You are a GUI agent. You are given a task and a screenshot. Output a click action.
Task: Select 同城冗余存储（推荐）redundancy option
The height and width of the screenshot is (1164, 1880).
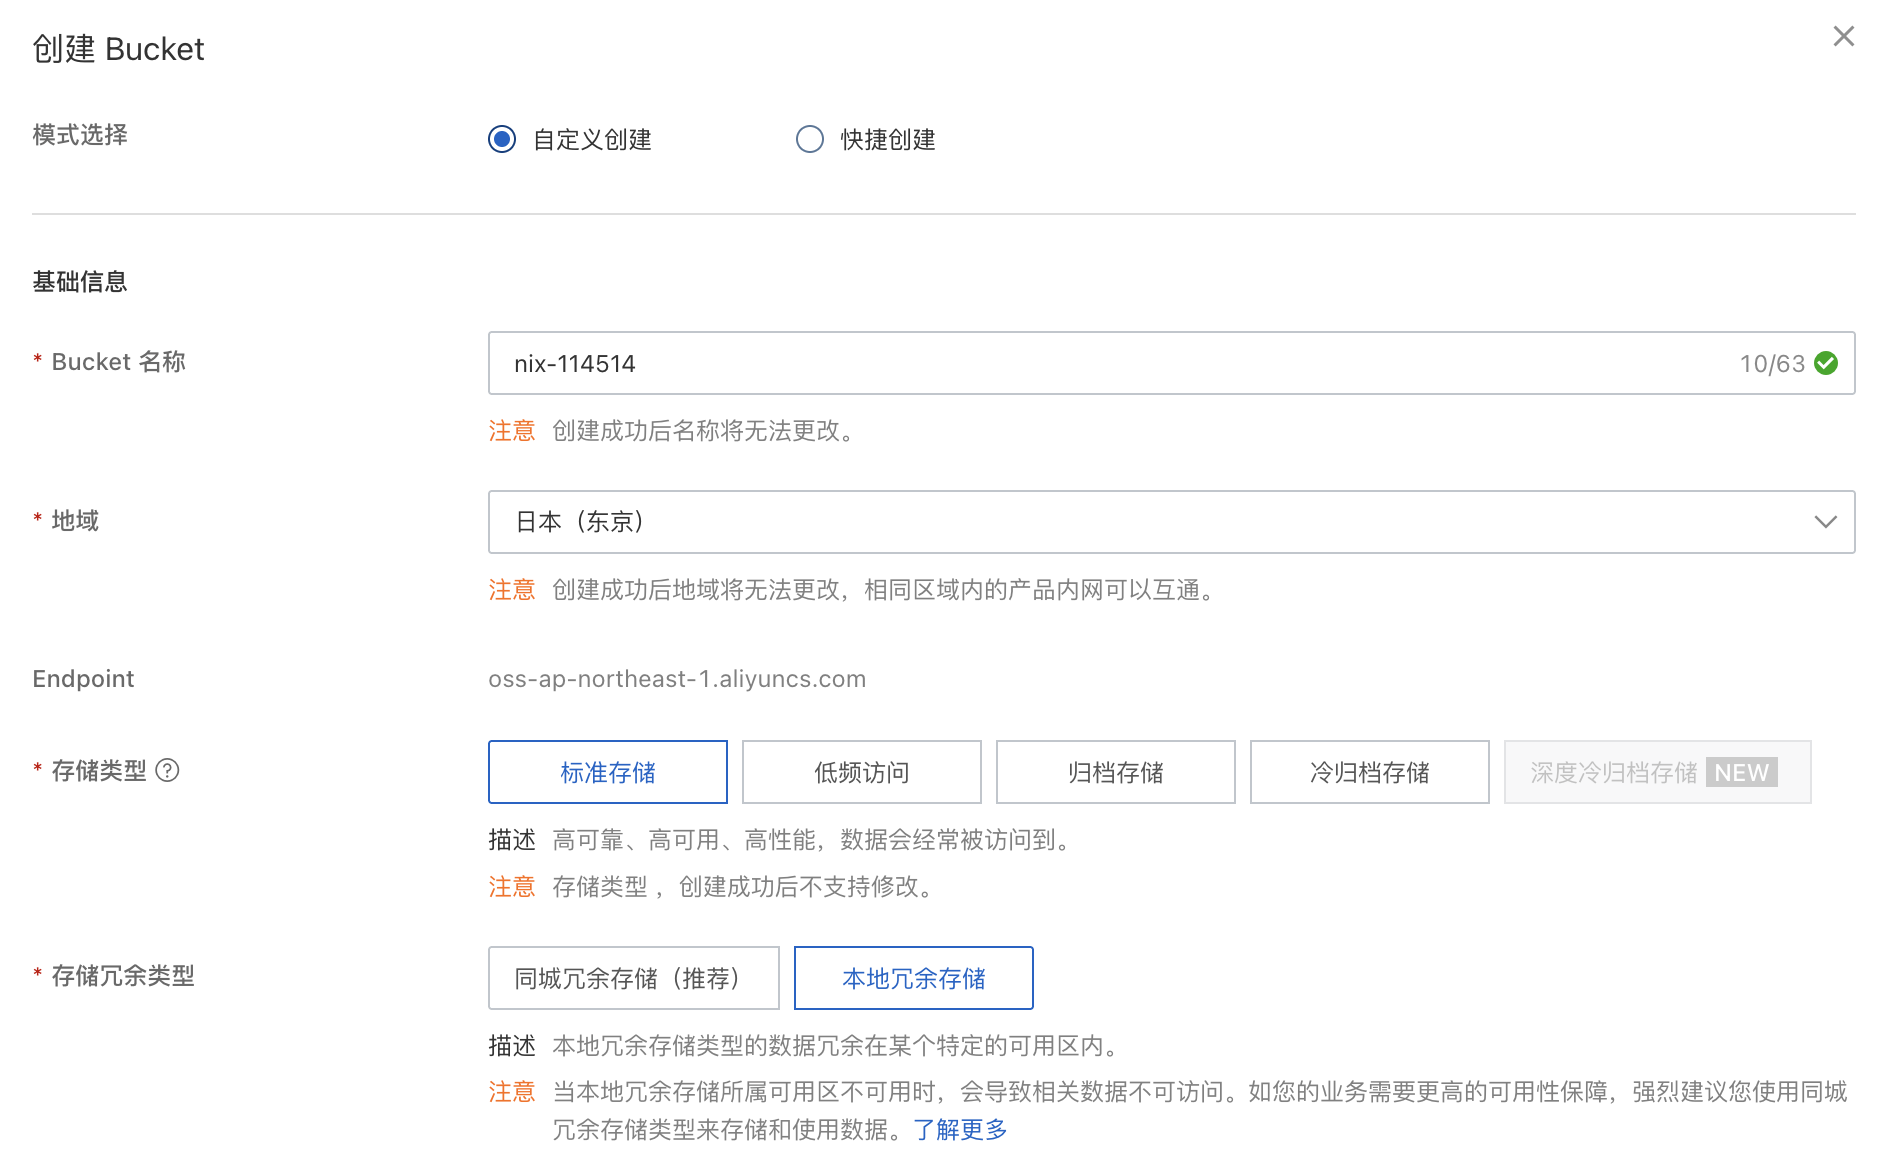click(634, 978)
